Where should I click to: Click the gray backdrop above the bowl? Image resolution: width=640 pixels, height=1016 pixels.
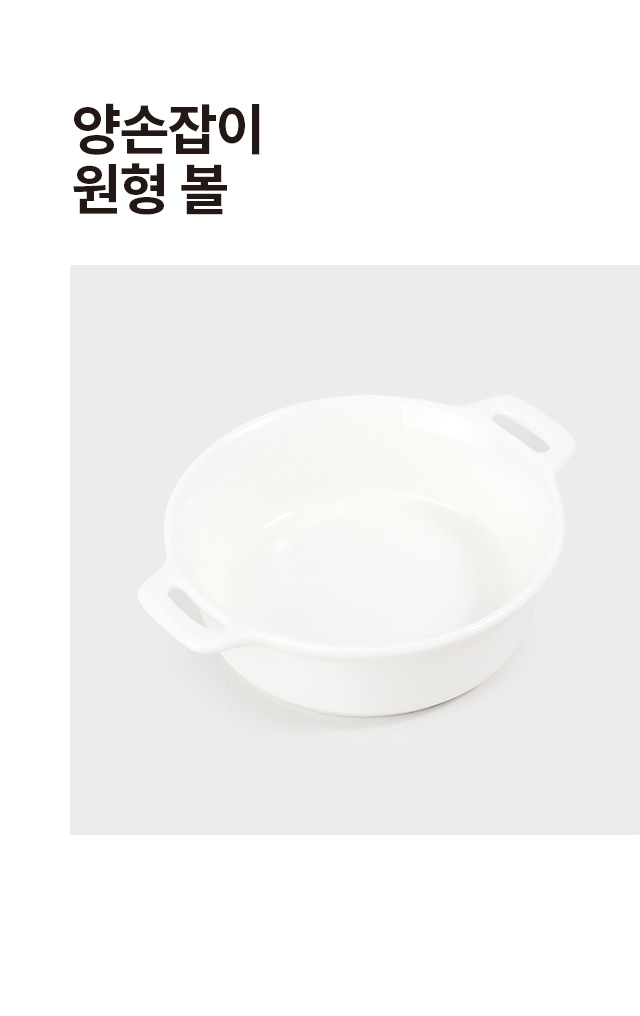coord(355,330)
